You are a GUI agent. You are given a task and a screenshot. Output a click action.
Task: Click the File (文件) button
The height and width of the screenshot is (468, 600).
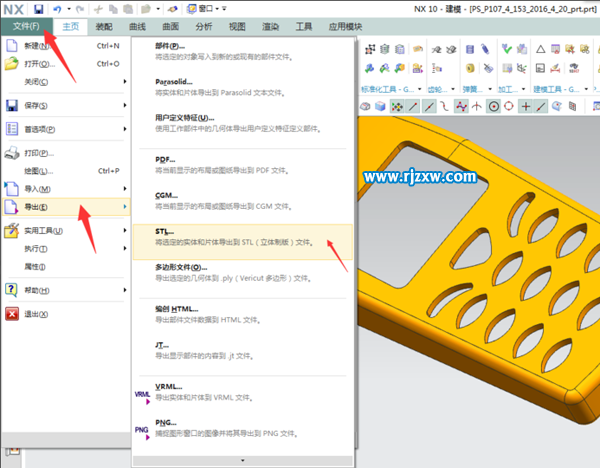click(26, 26)
